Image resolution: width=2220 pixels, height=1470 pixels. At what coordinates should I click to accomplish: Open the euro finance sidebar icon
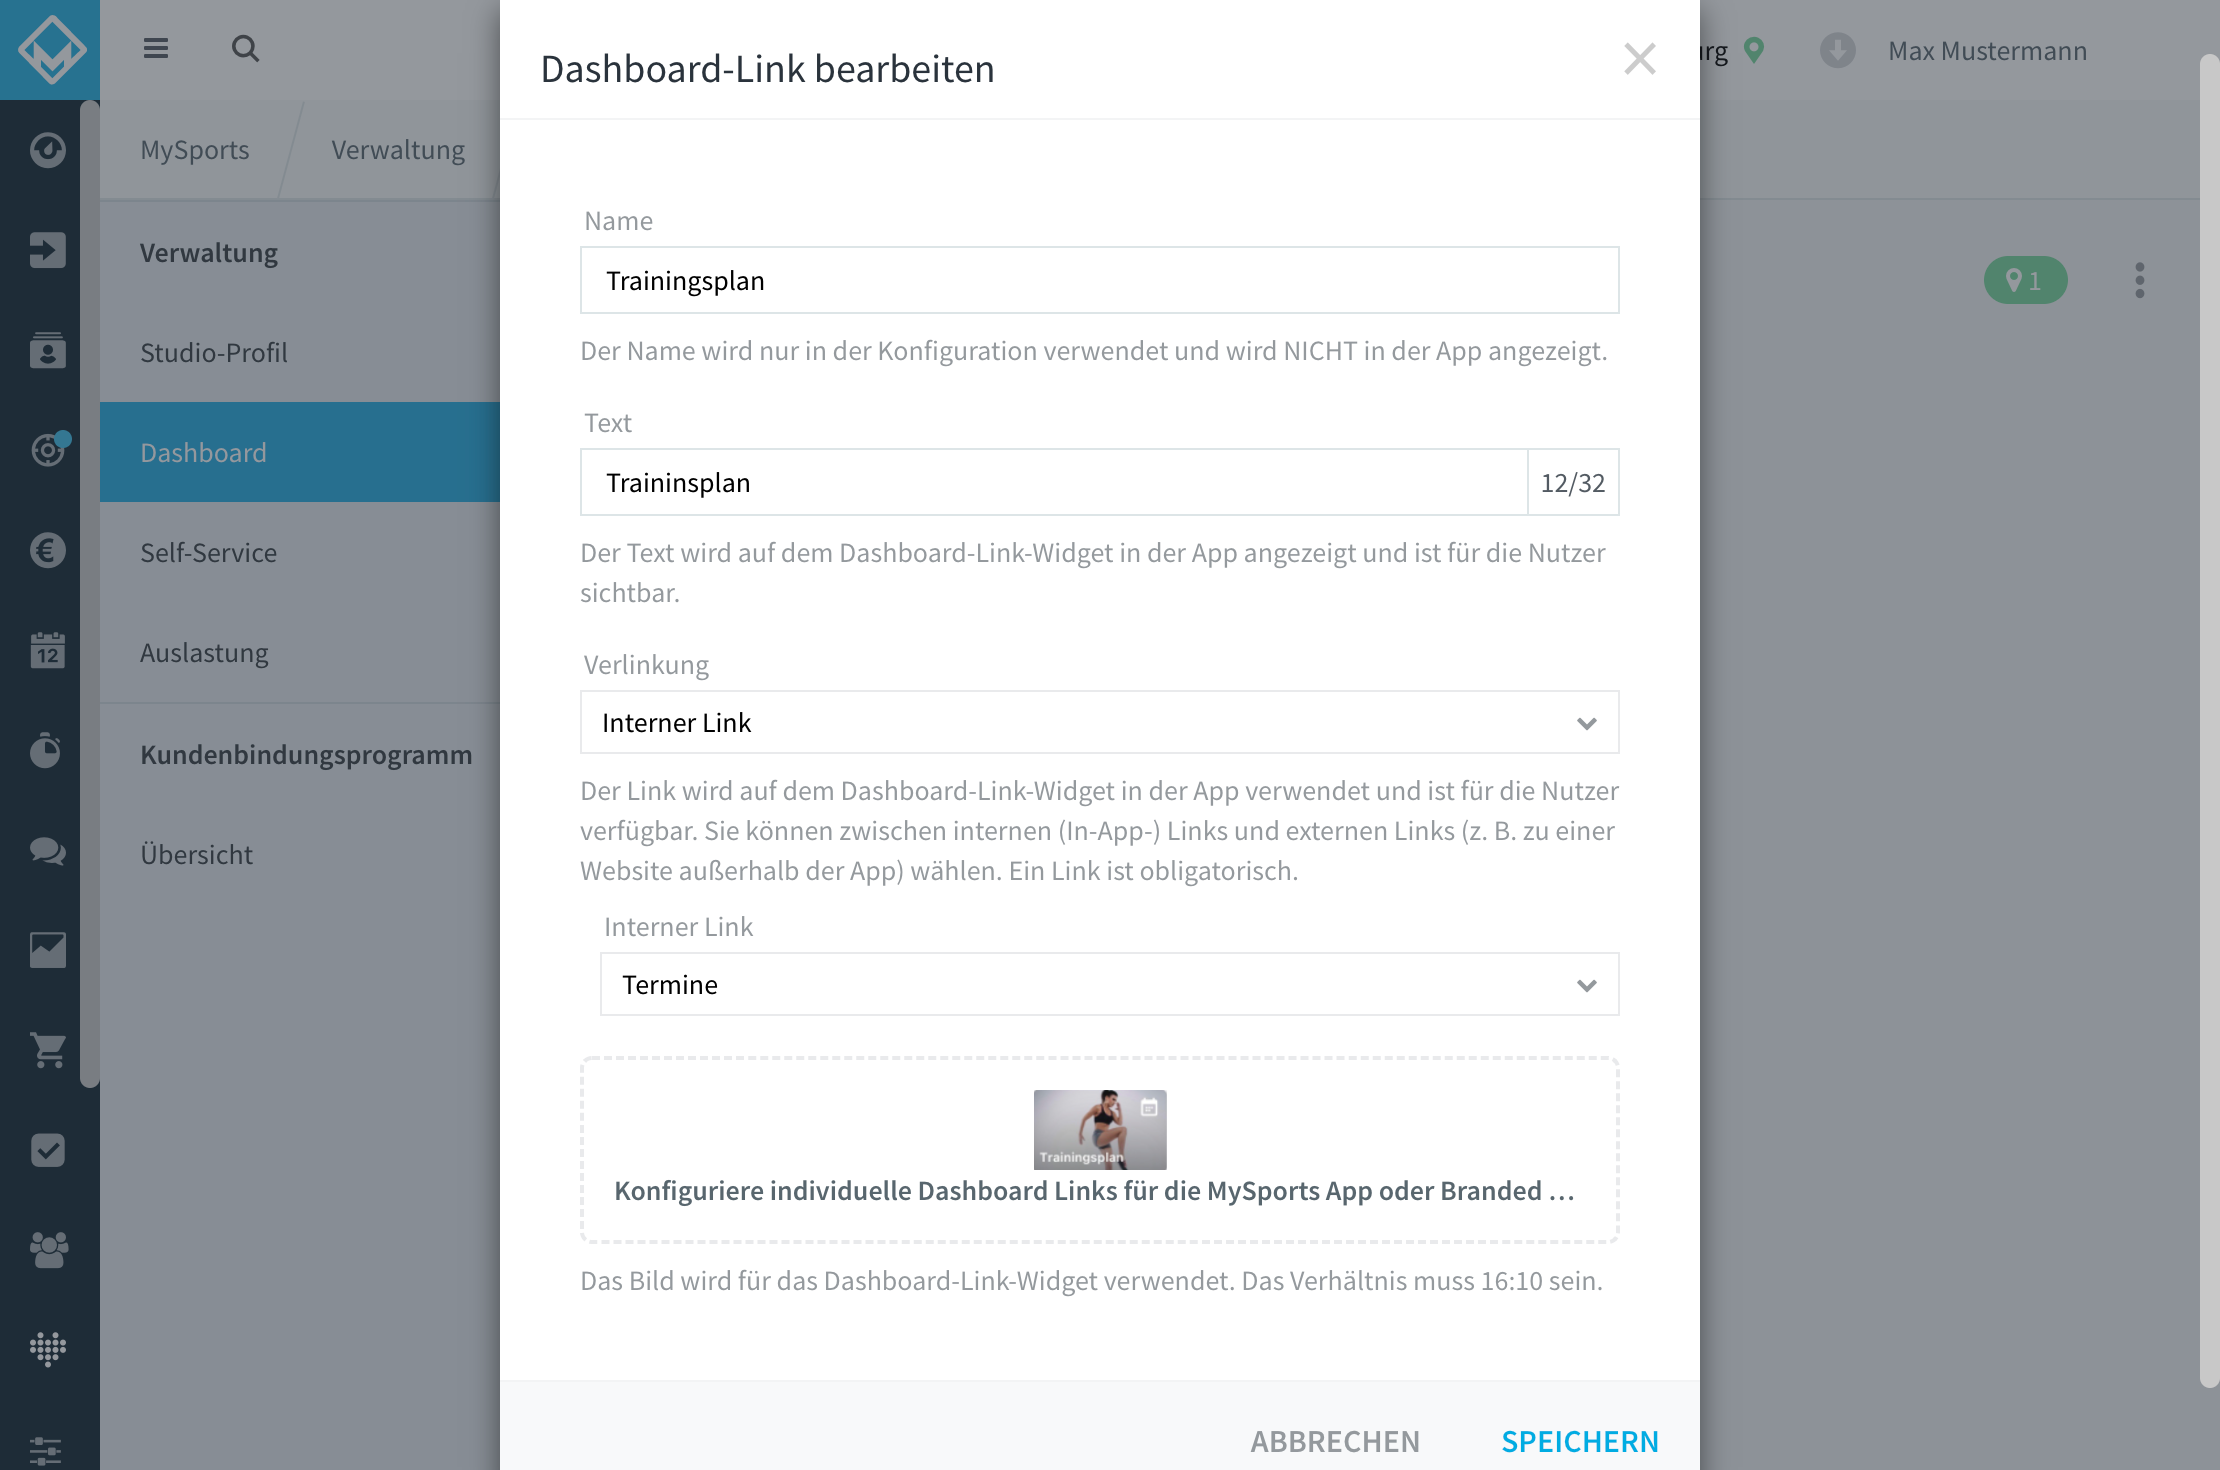coord(47,550)
